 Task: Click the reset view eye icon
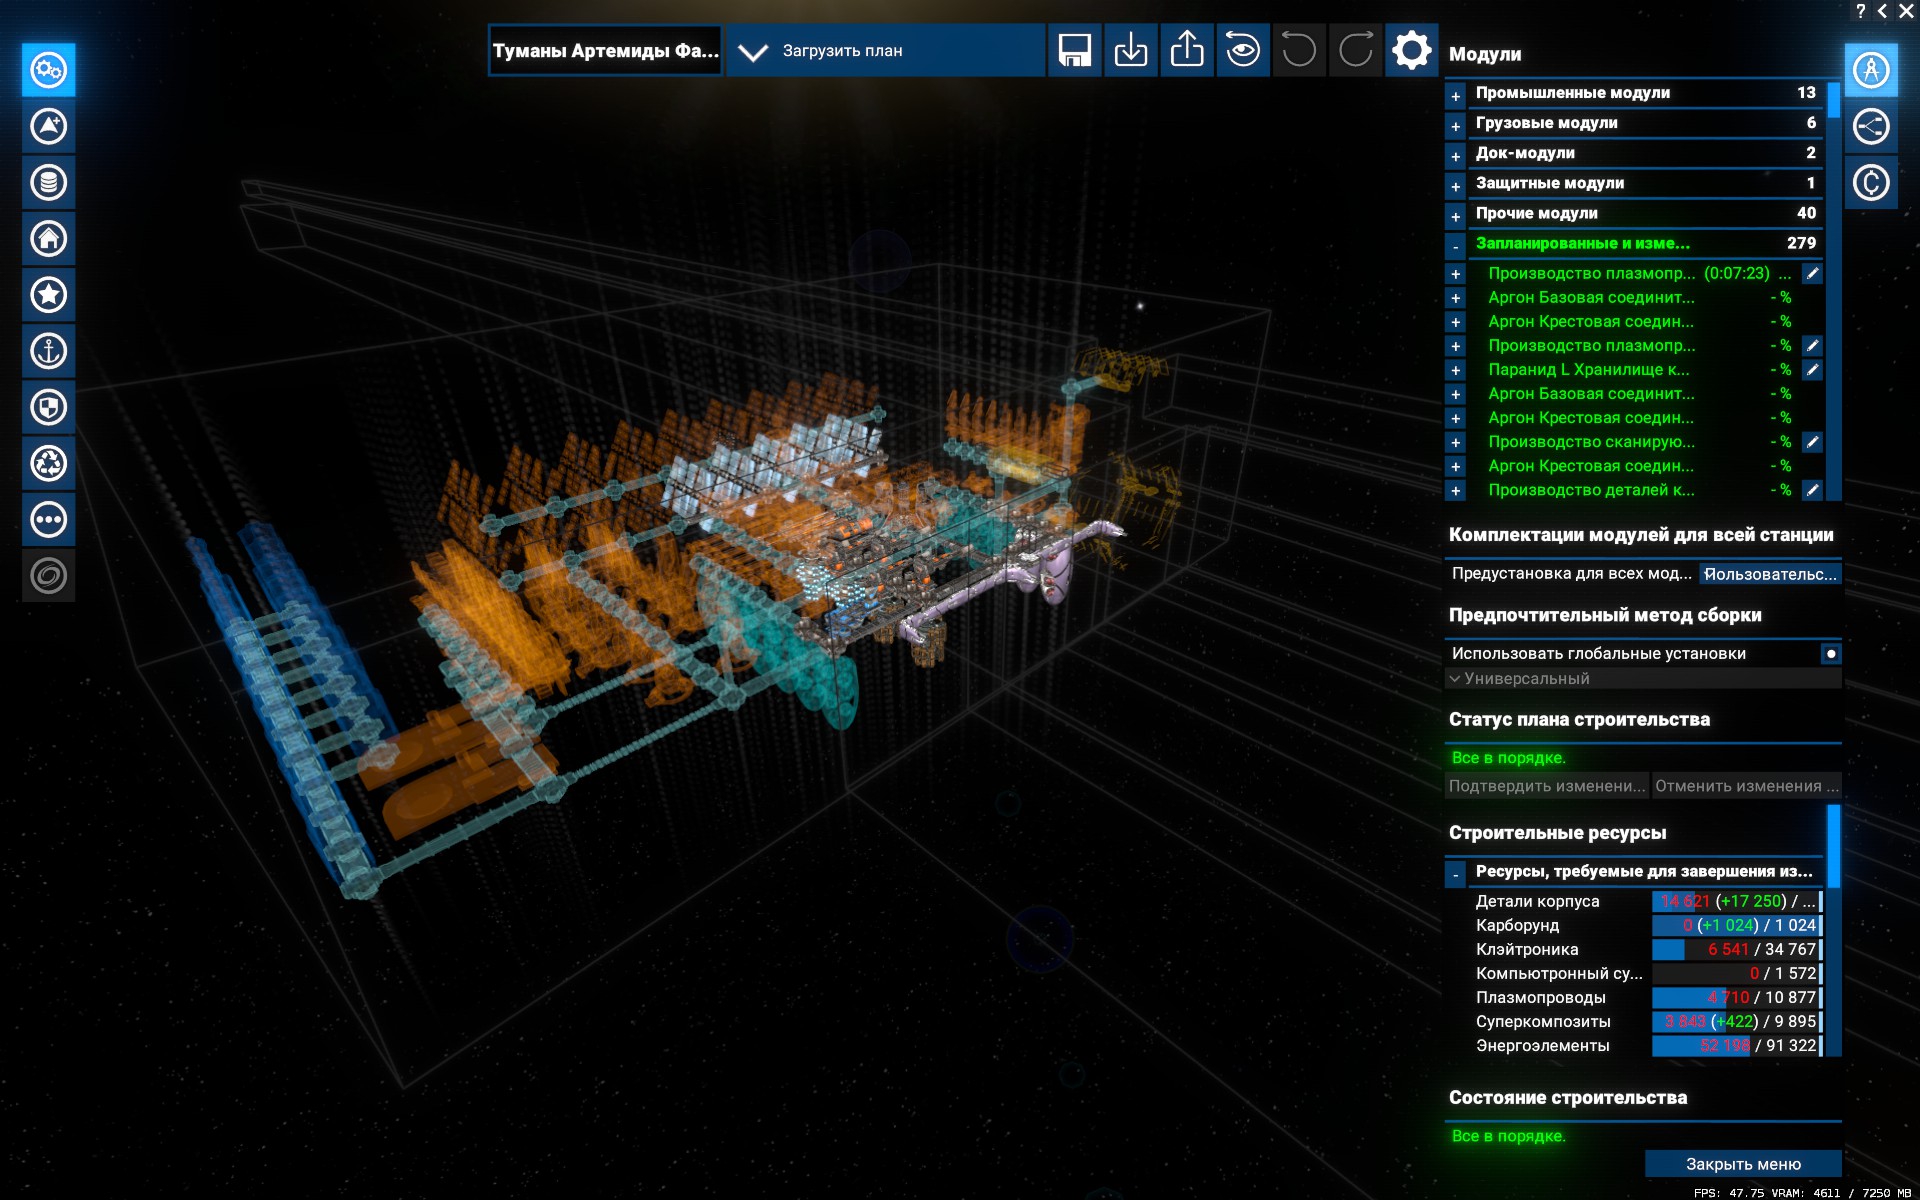click(1243, 50)
